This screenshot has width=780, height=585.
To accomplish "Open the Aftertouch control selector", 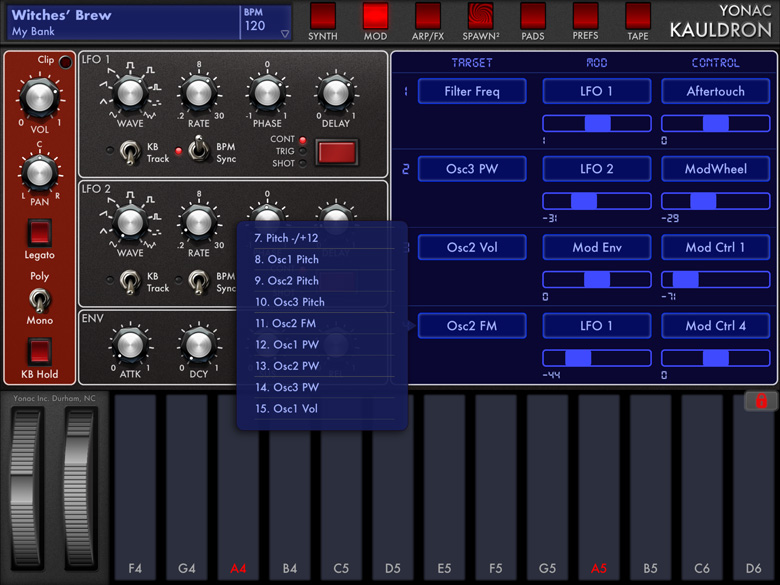I will pyautogui.click(x=716, y=91).
